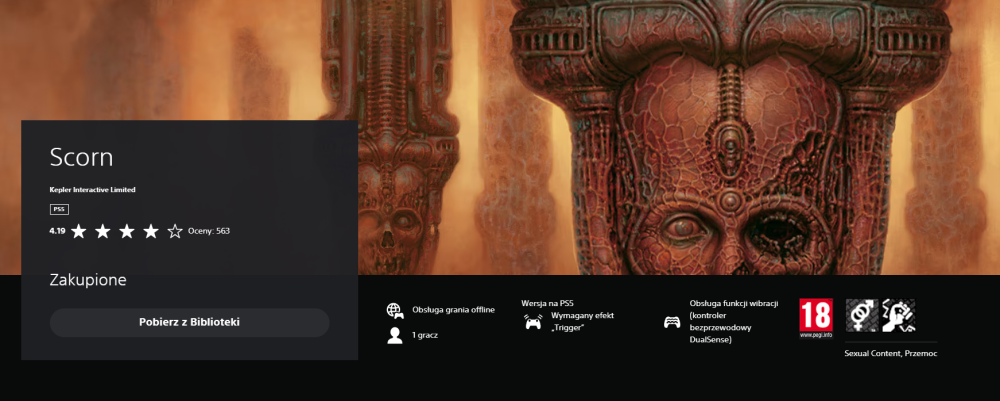Select the first rating star
The width and height of the screenshot is (1000, 401).
[x=78, y=231]
